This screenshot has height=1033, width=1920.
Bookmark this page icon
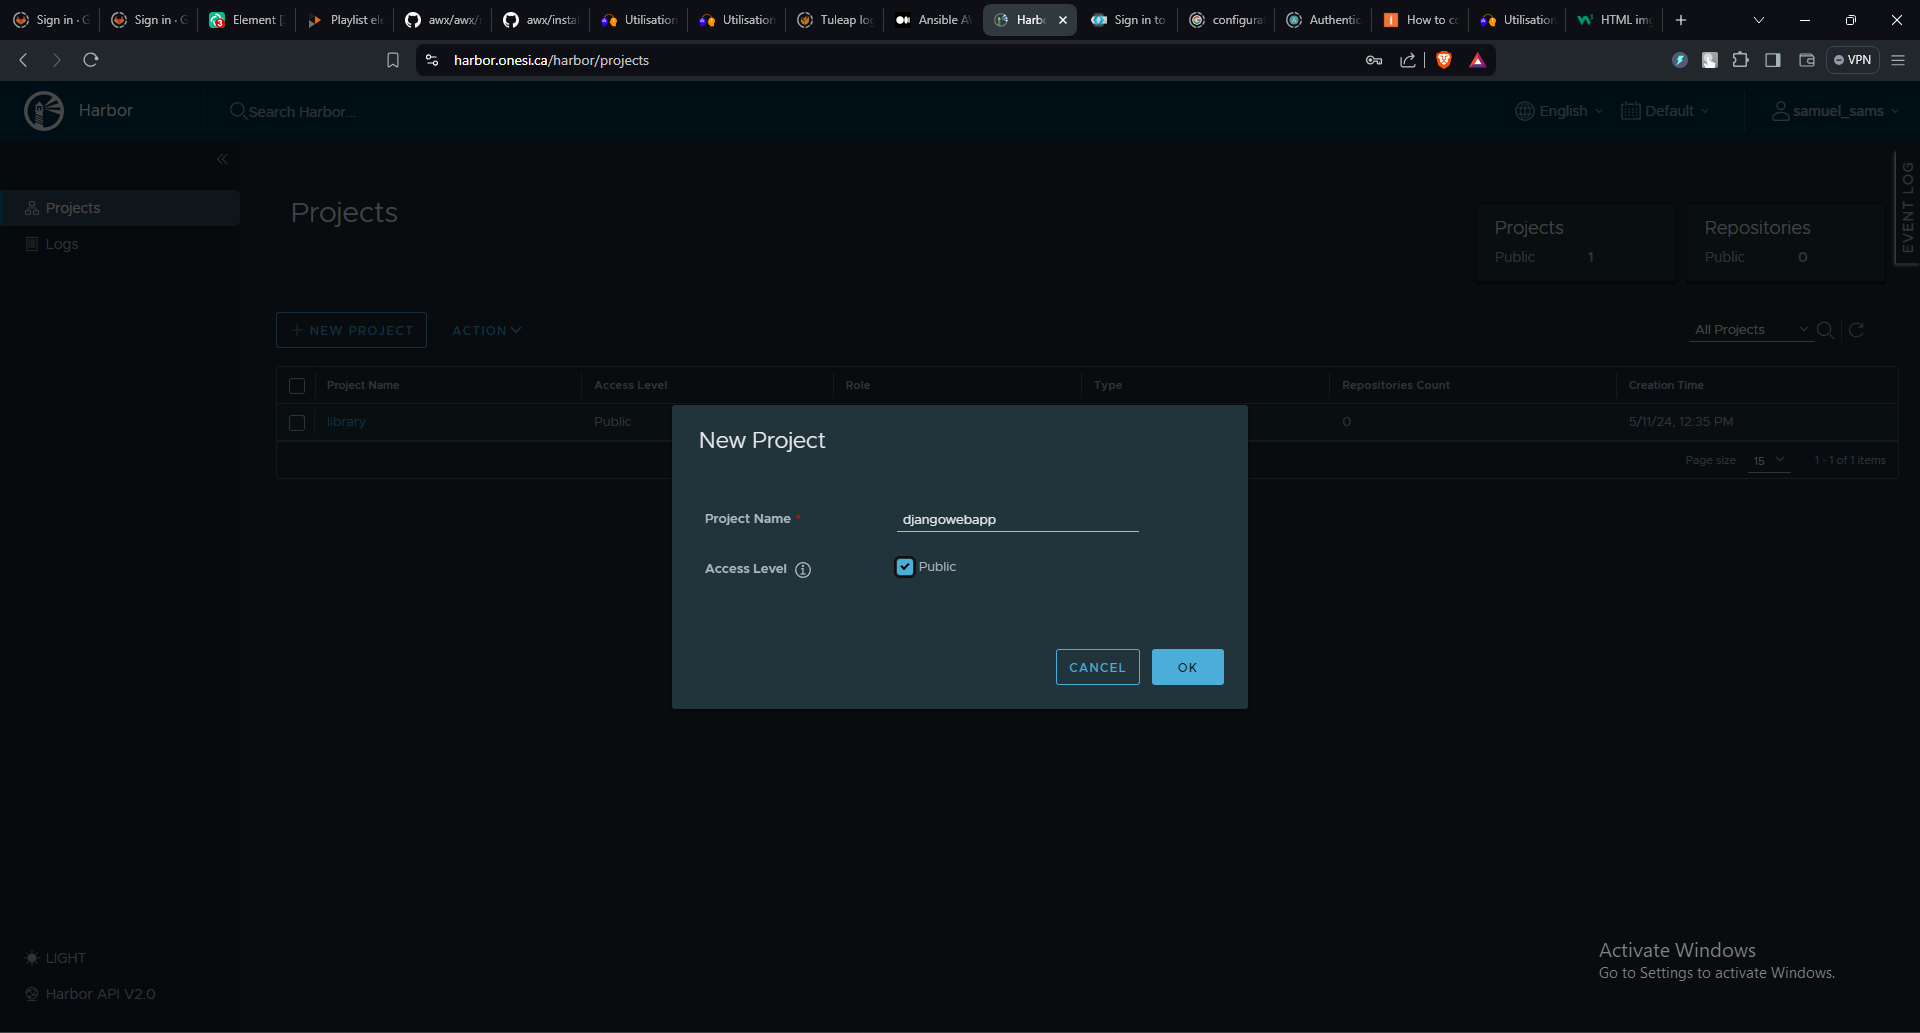(x=393, y=60)
